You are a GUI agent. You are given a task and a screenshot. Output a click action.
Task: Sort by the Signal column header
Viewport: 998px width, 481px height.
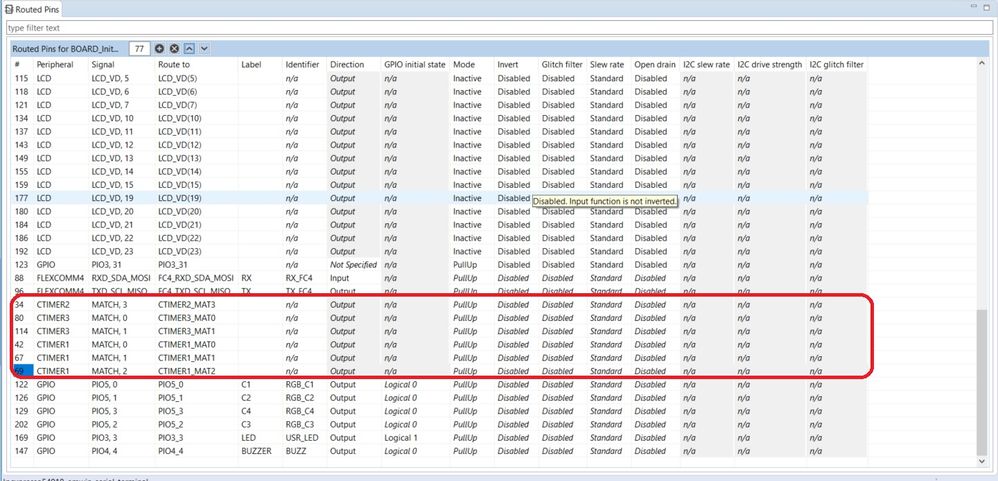tap(103, 65)
